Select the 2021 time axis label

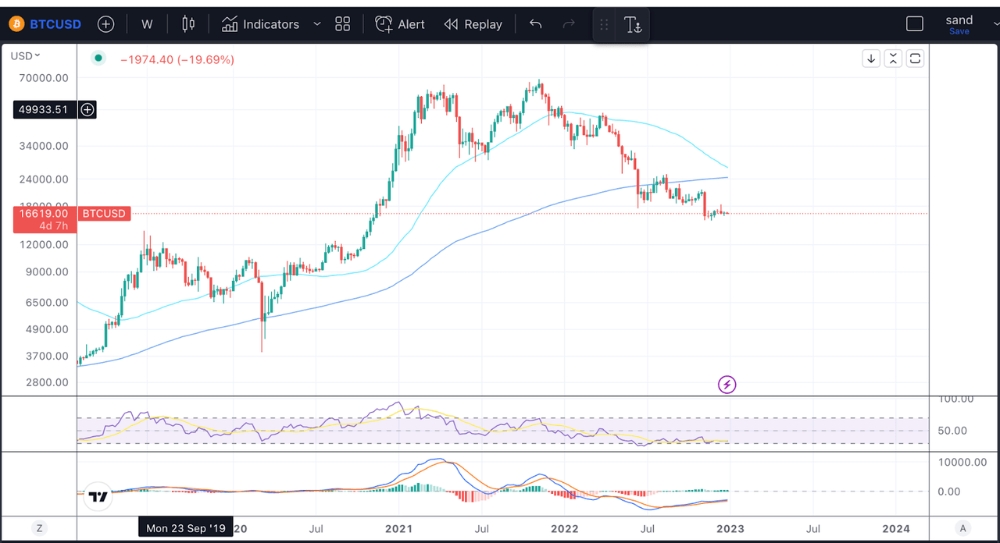(399, 528)
